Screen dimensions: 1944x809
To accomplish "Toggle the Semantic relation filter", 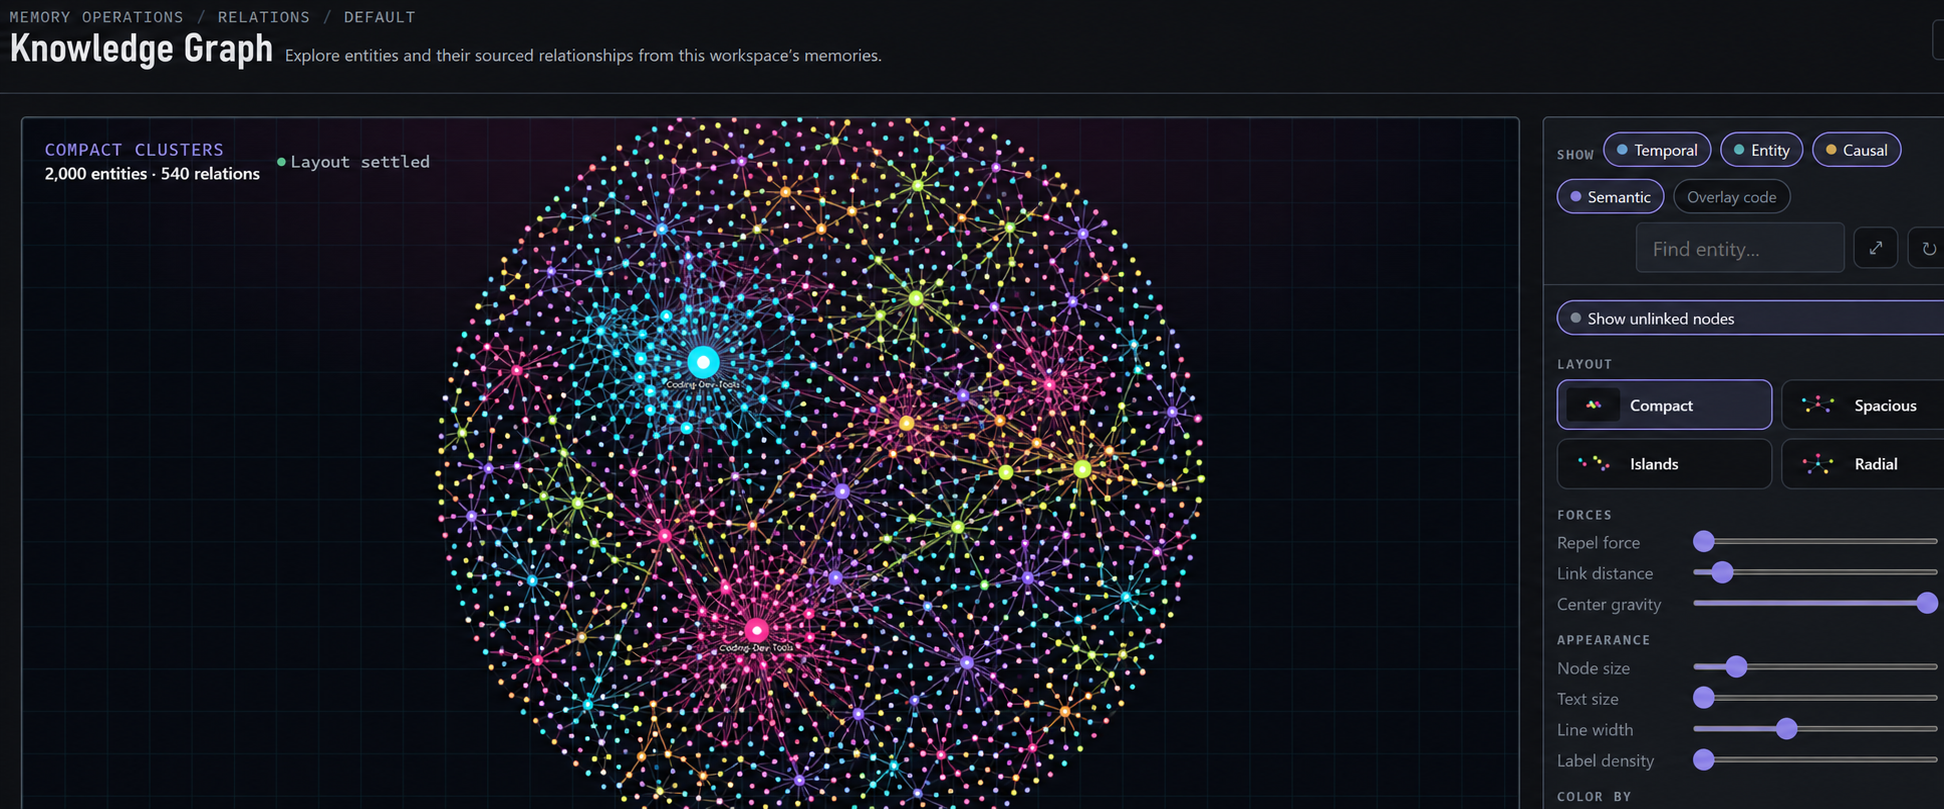I will click(1610, 197).
